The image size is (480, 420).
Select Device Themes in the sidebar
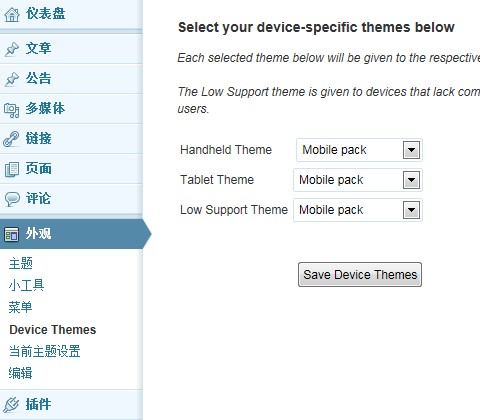(53, 330)
